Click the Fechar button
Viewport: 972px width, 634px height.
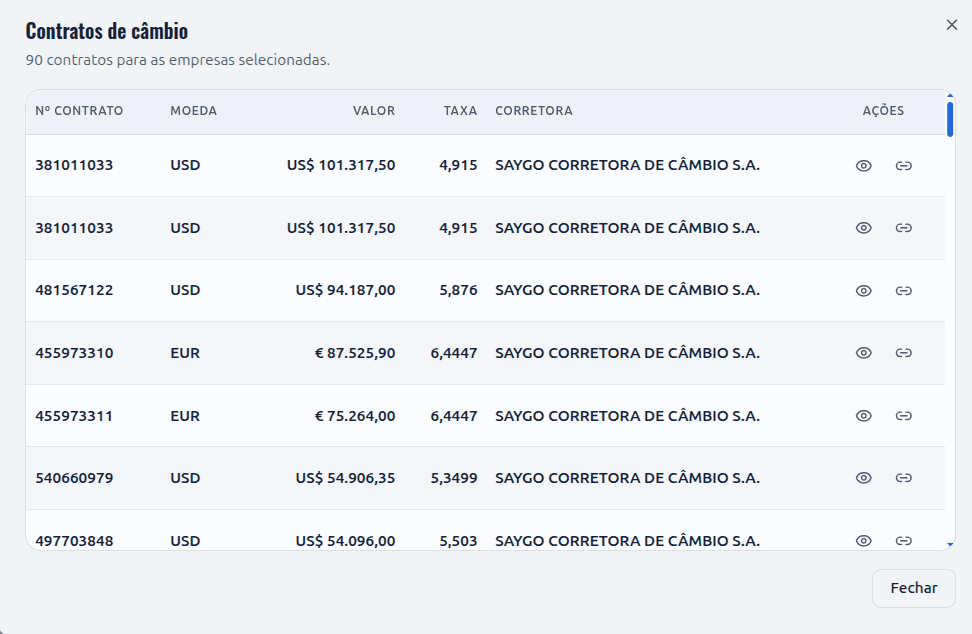click(914, 588)
